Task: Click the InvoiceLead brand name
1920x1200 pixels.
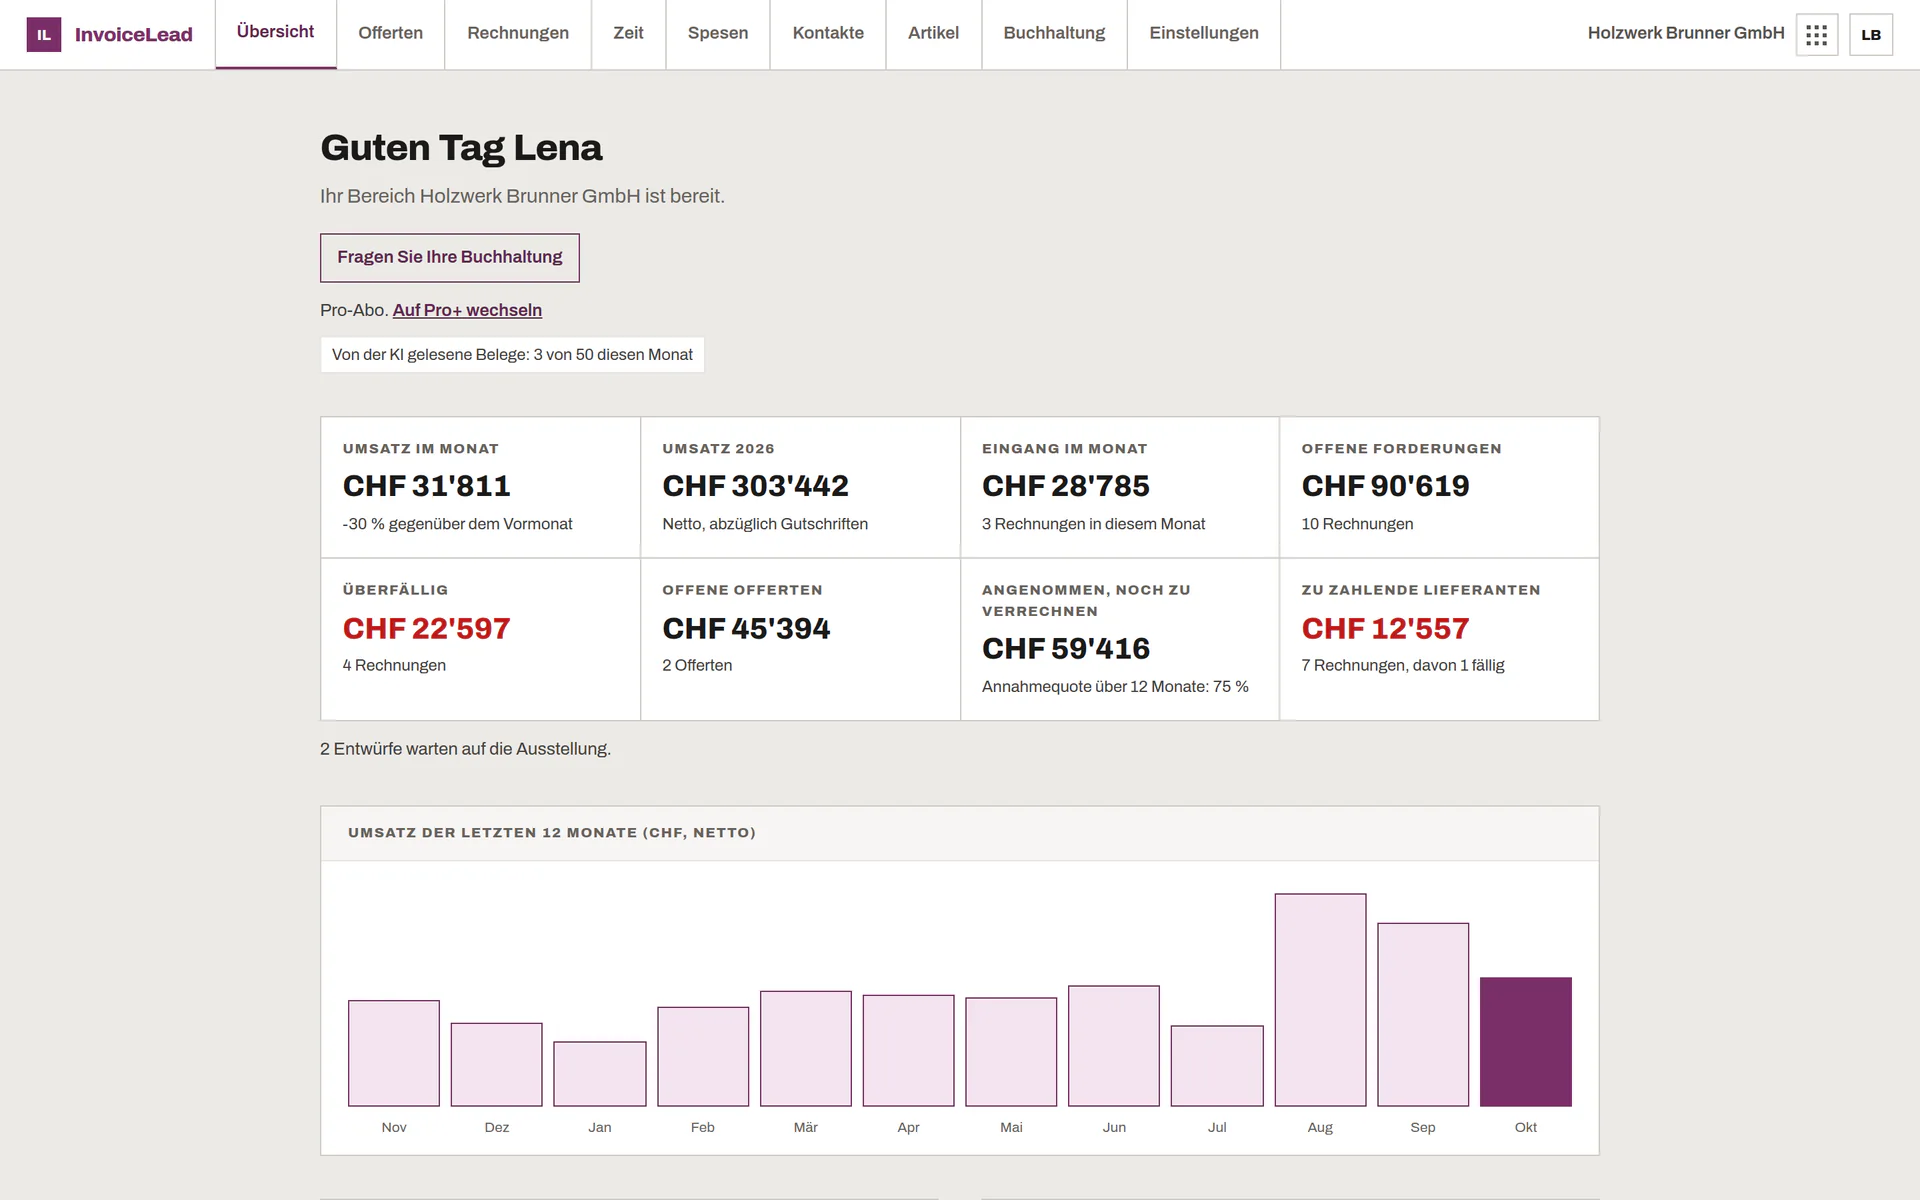Action: (134, 35)
